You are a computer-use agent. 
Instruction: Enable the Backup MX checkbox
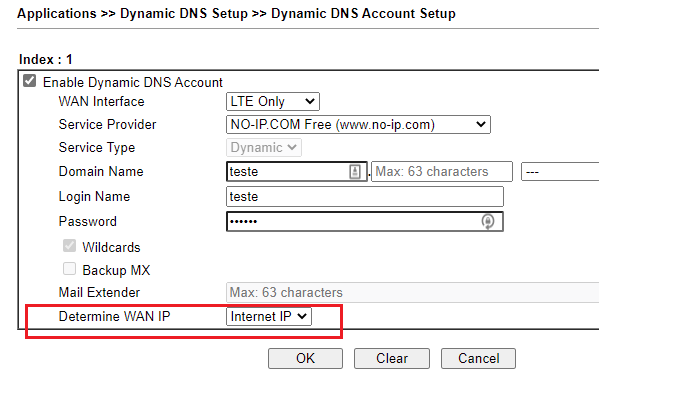click(x=69, y=268)
